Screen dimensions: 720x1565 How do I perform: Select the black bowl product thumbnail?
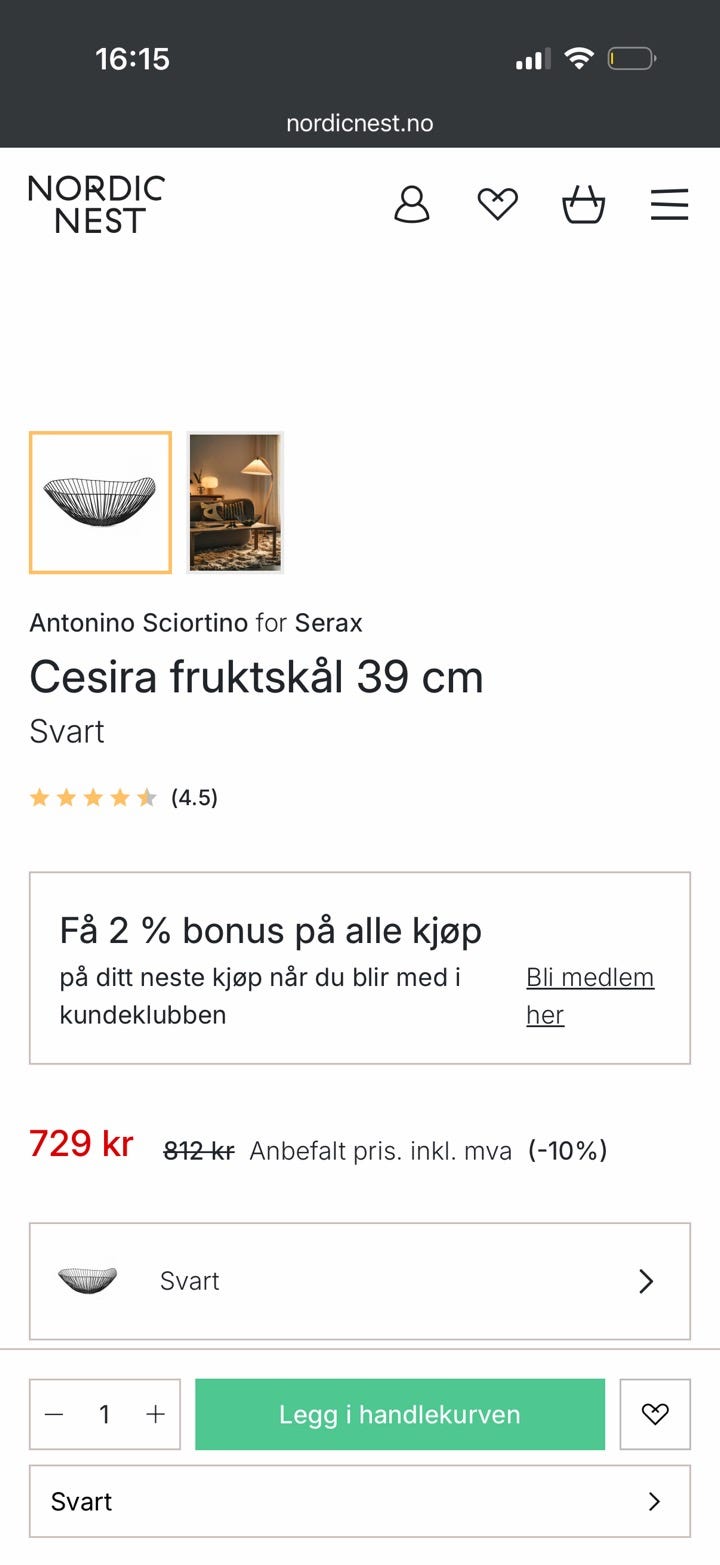coord(100,502)
